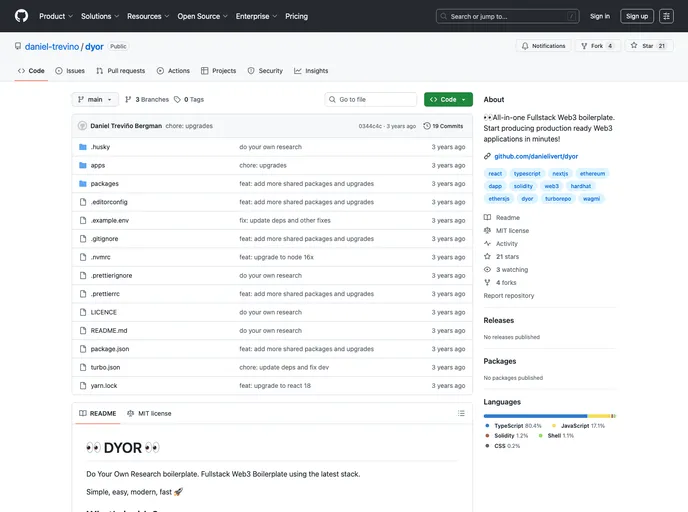
Task: Click the file icon beside turbo.json
Action: click(82, 367)
